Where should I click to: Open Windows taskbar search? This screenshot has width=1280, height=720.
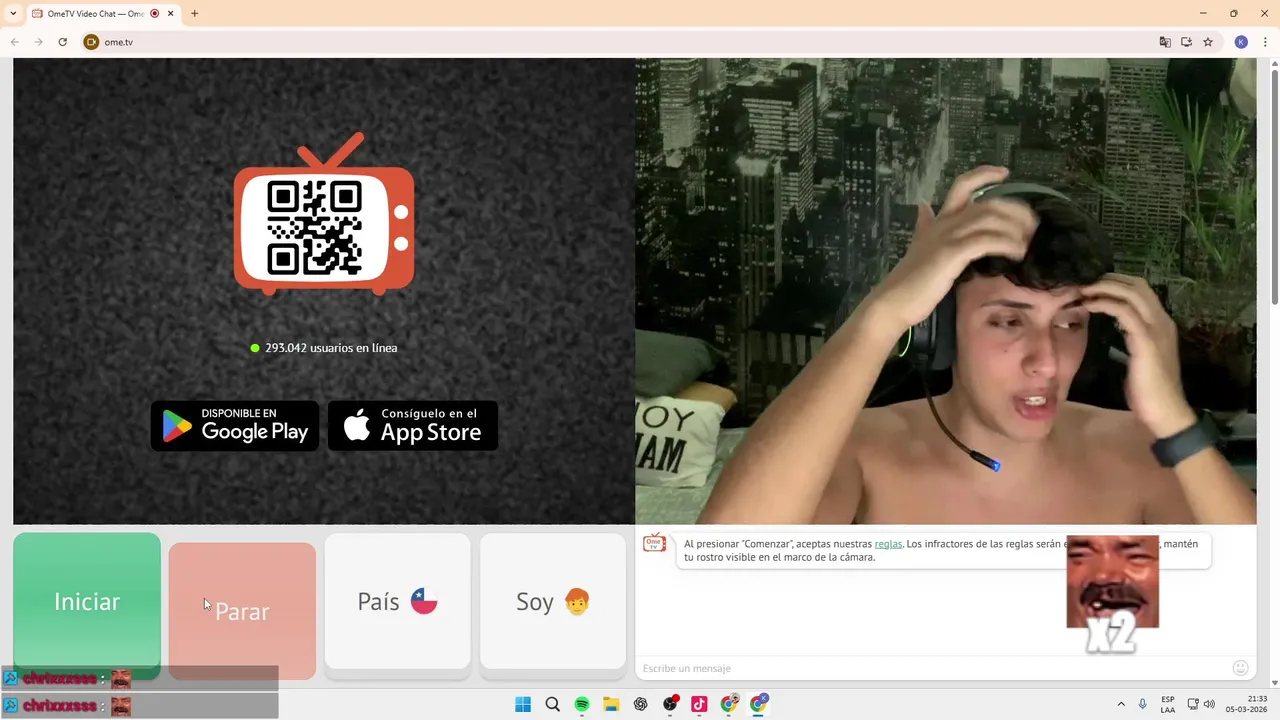point(552,704)
